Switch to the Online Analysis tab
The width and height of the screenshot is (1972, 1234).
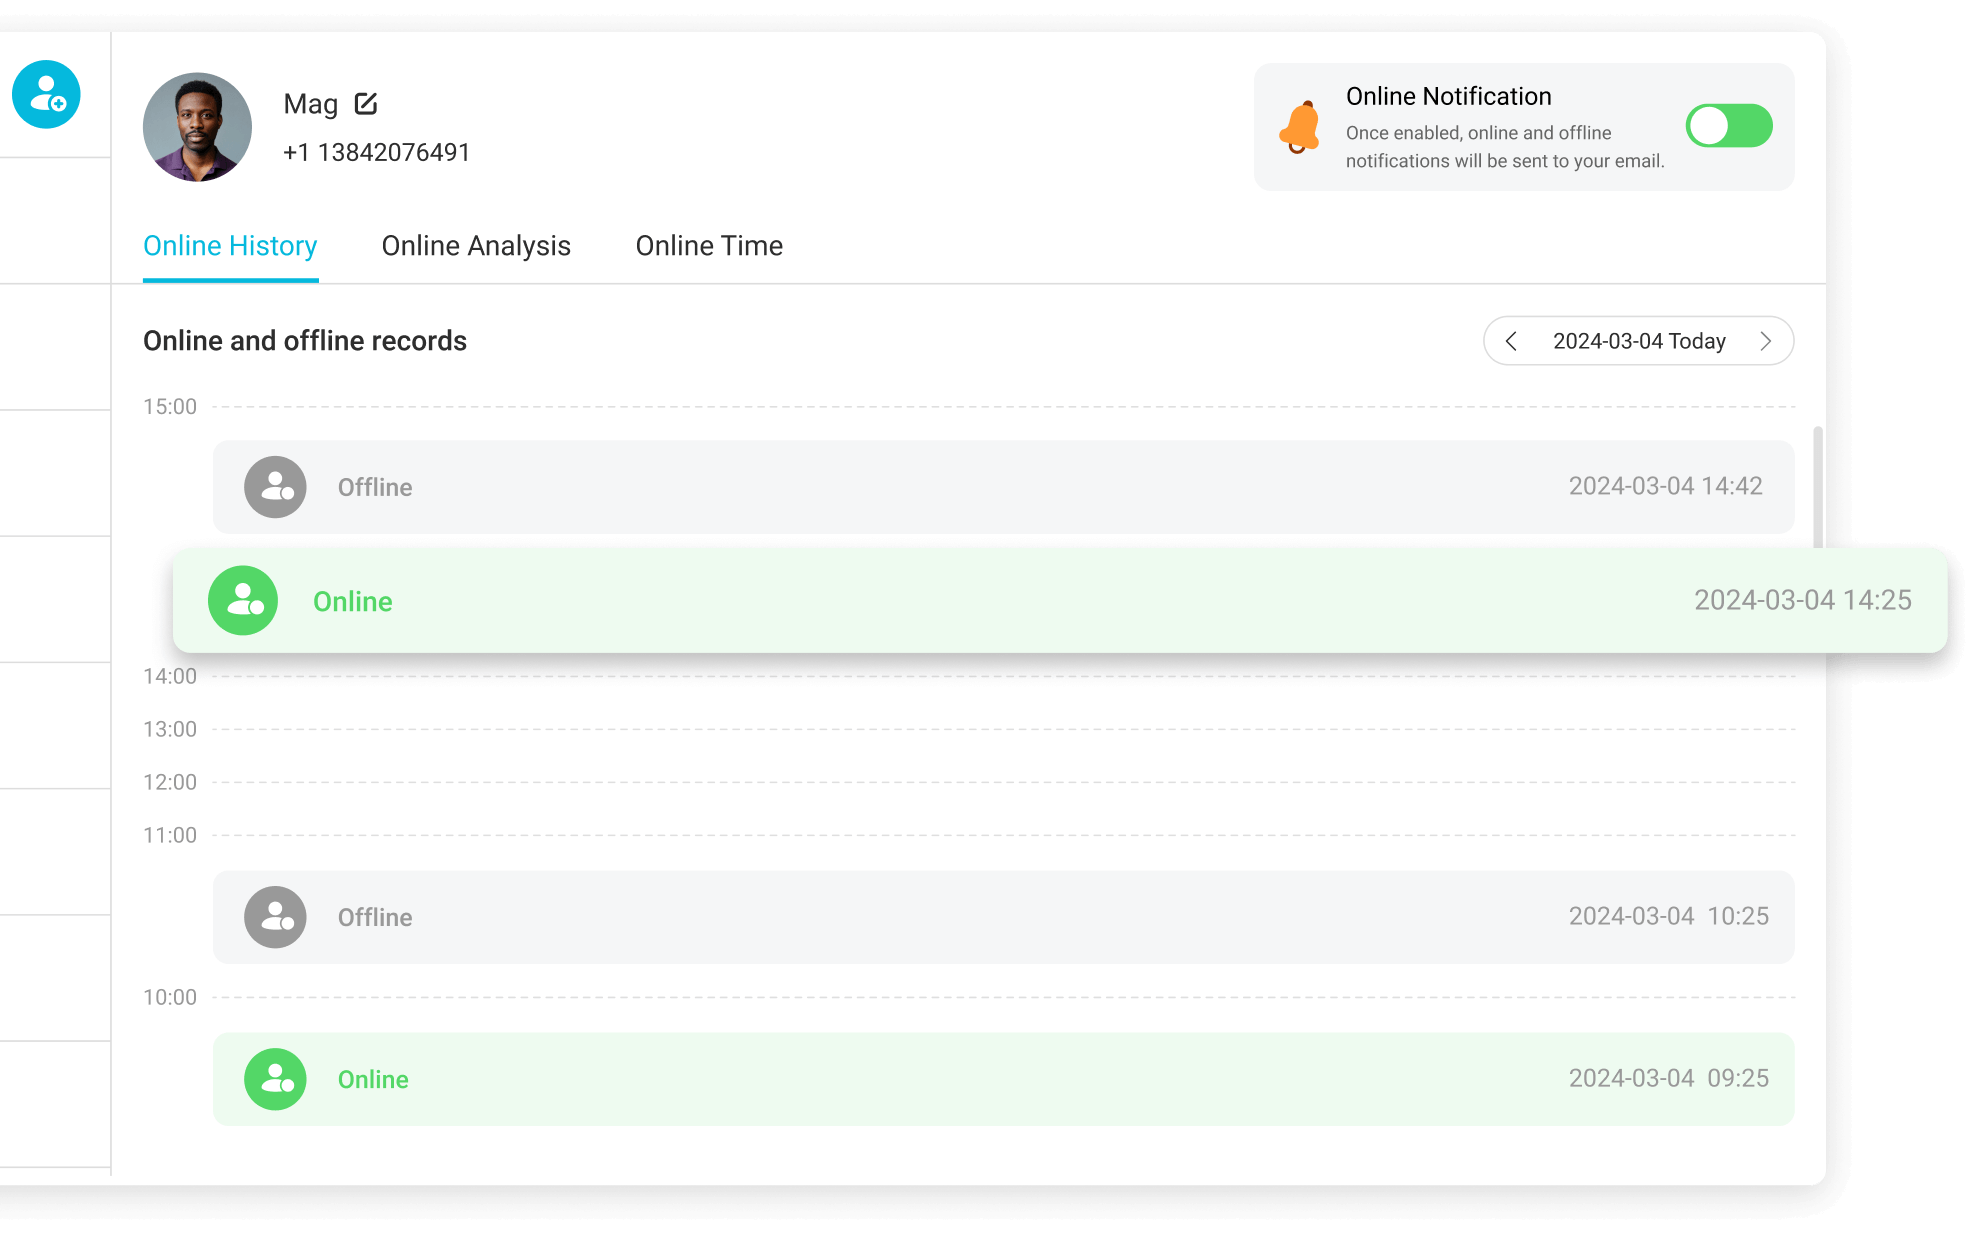pos(476,245)
